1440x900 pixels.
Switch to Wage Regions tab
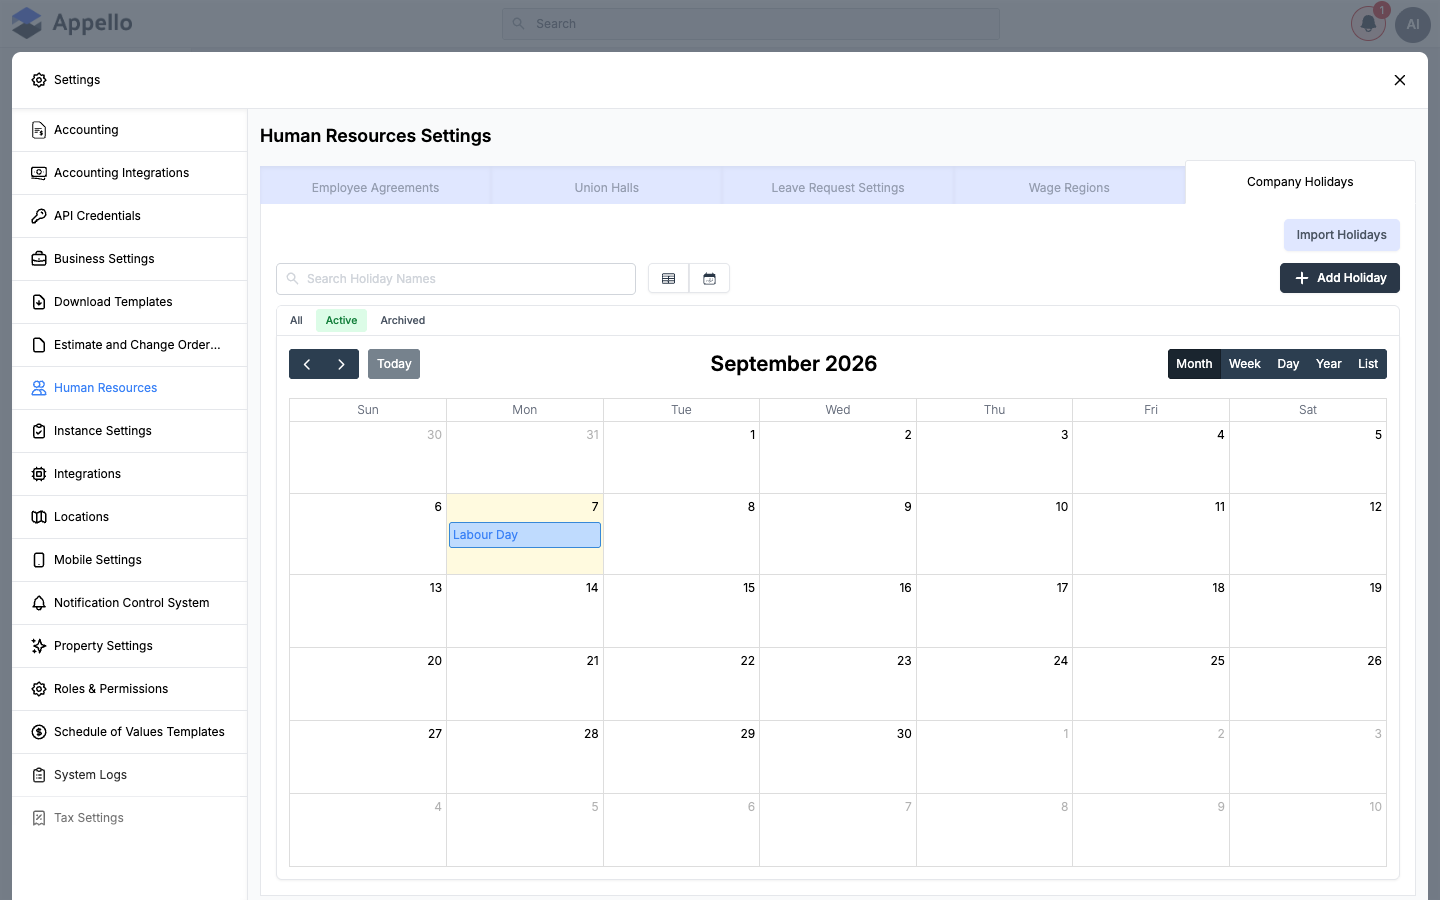1069,187
